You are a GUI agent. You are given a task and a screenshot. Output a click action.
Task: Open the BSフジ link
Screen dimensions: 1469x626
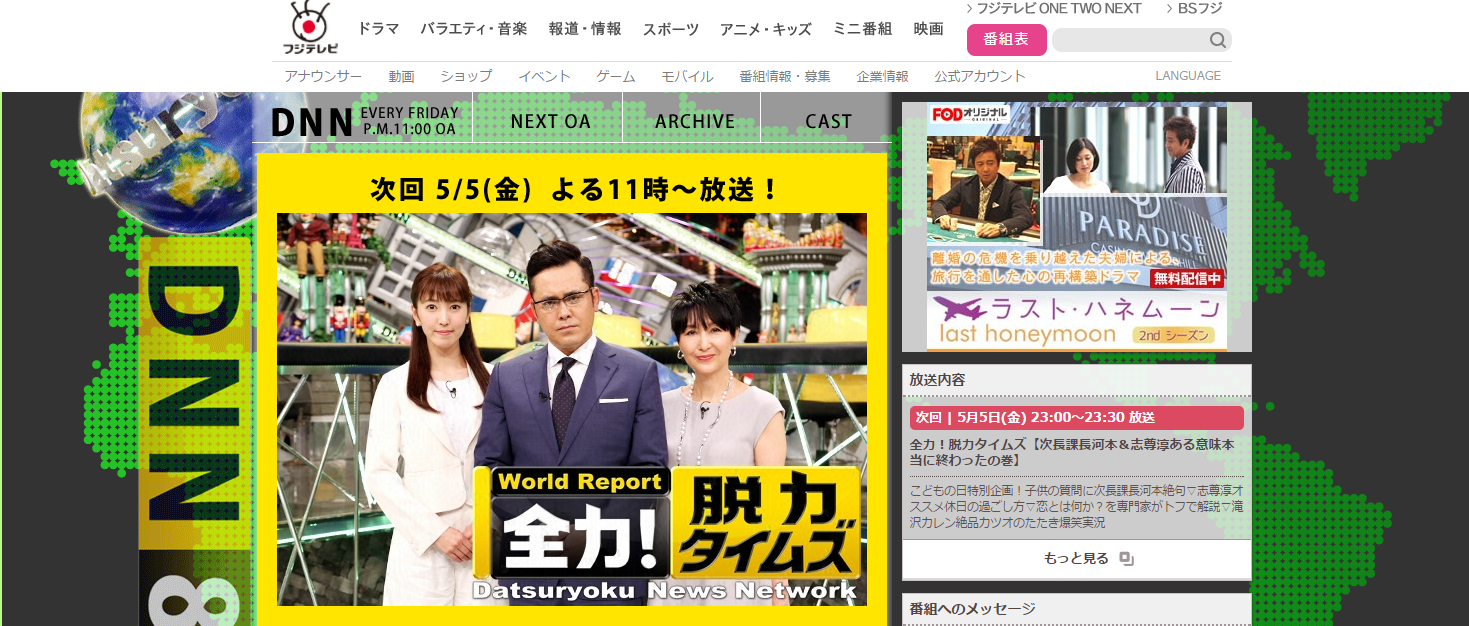pyautogui.click(x=1201, y=8)
